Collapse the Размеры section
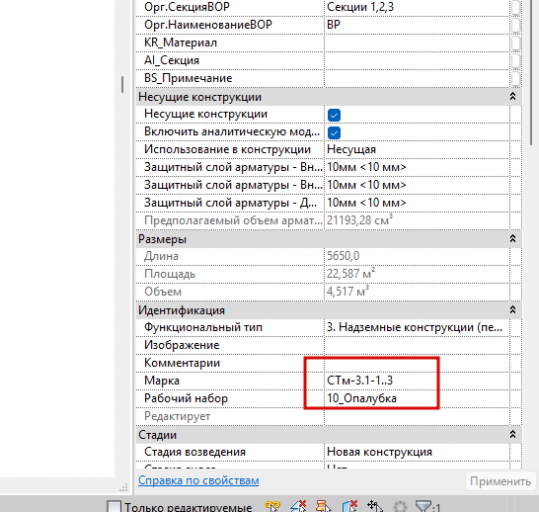 coord(513,239)
